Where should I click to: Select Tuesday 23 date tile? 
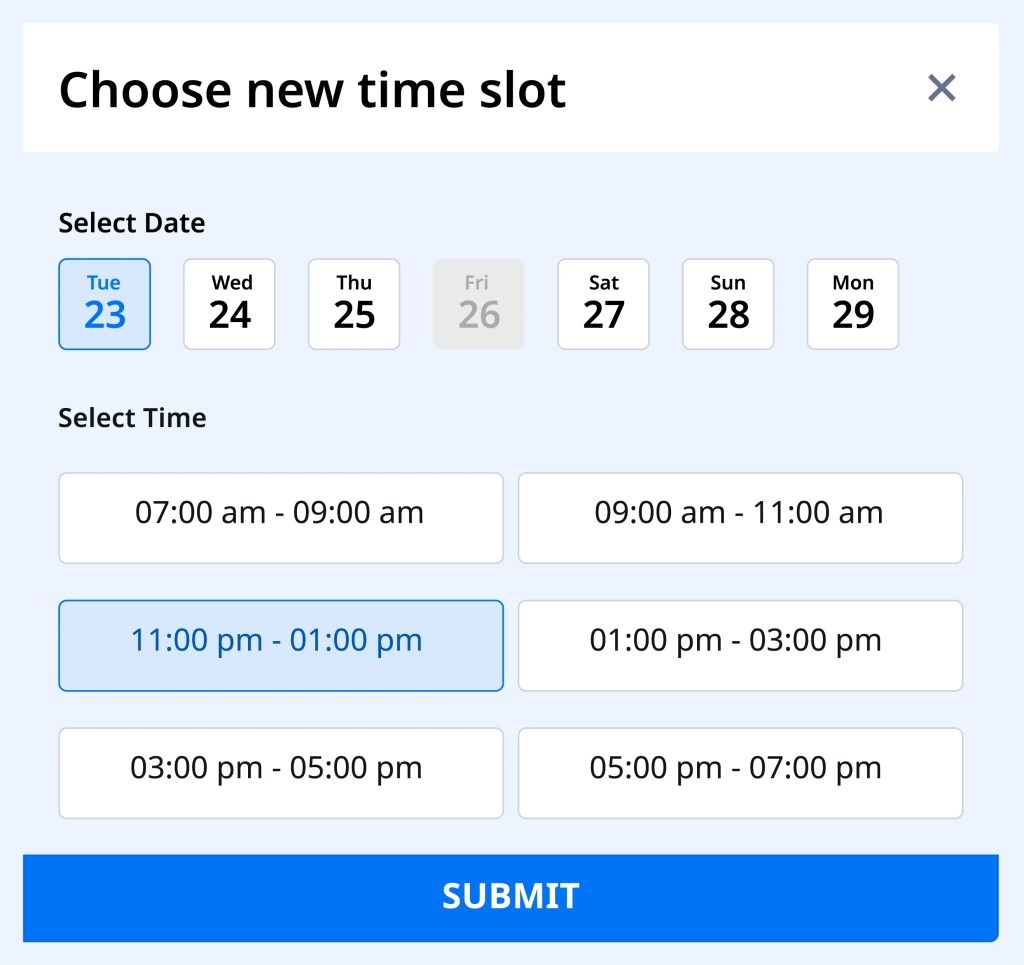[x=105, y=304]
